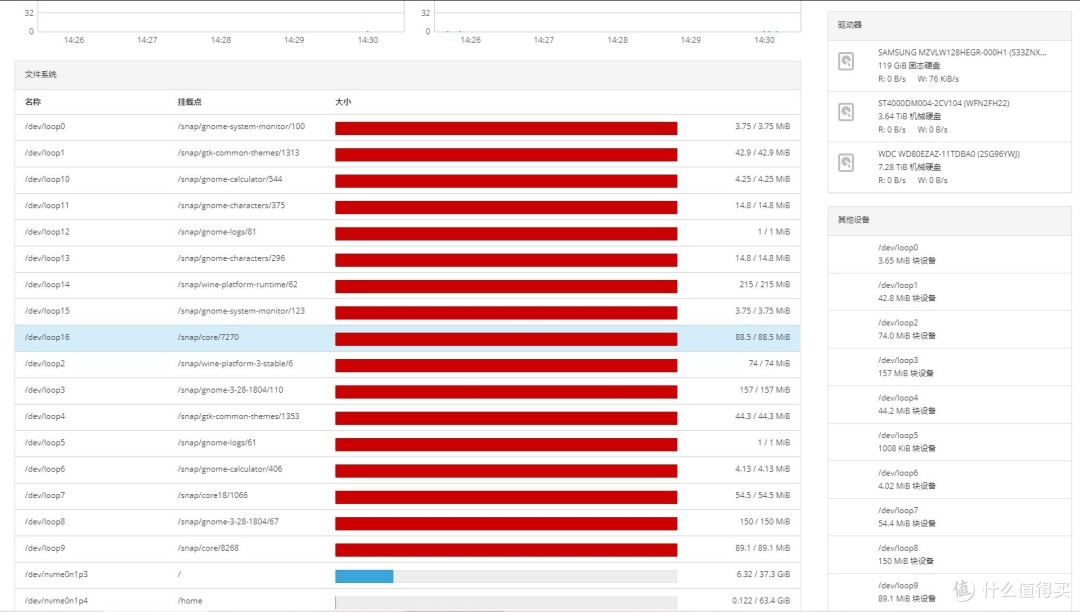Click the red usage bar for /dev/loop14

506,286
